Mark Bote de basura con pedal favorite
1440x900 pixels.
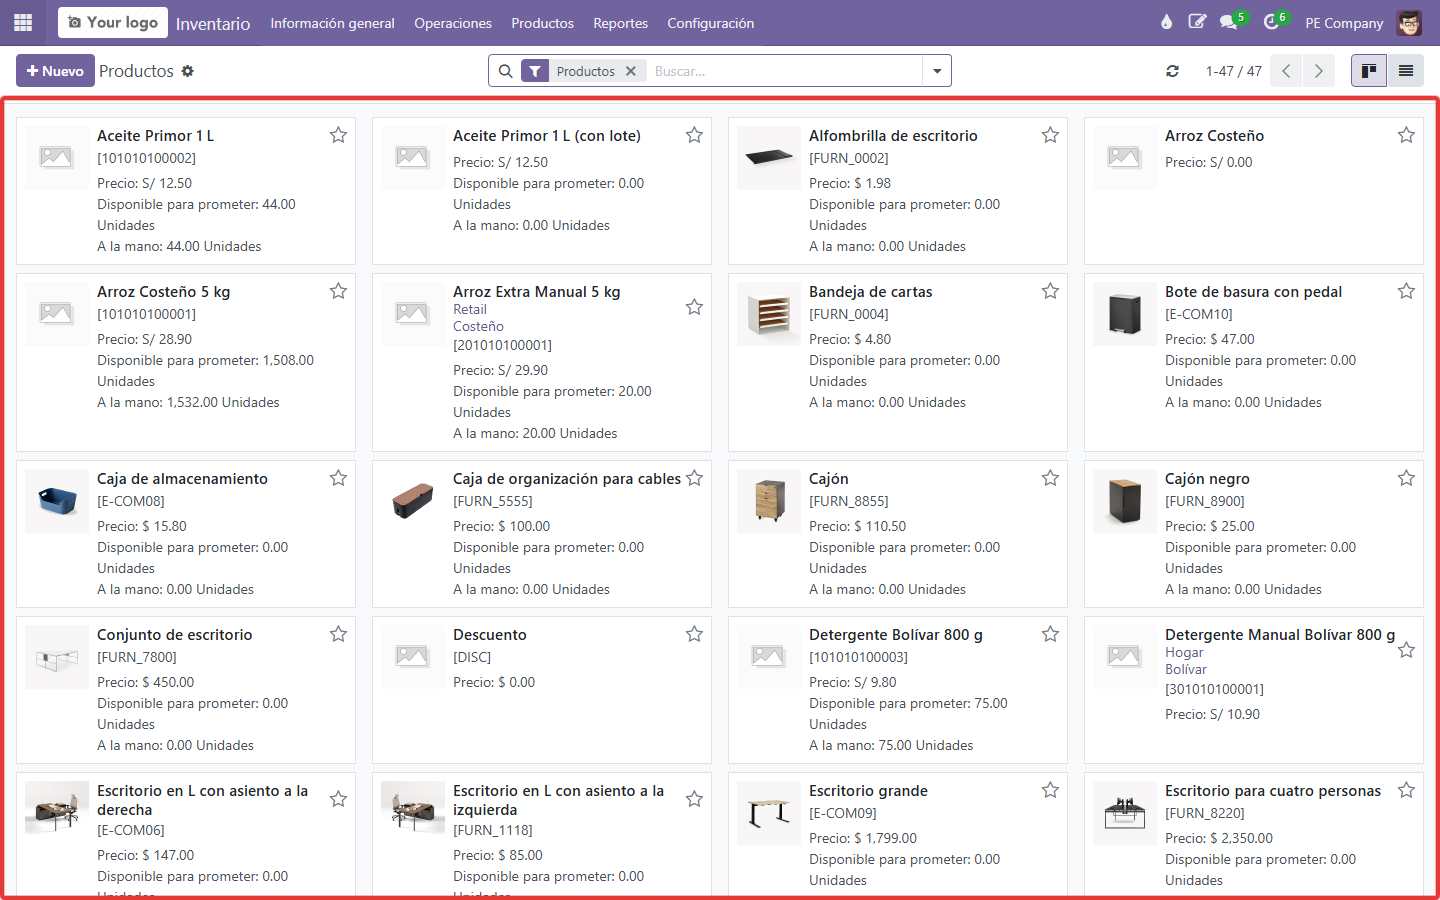[1406, 291]
